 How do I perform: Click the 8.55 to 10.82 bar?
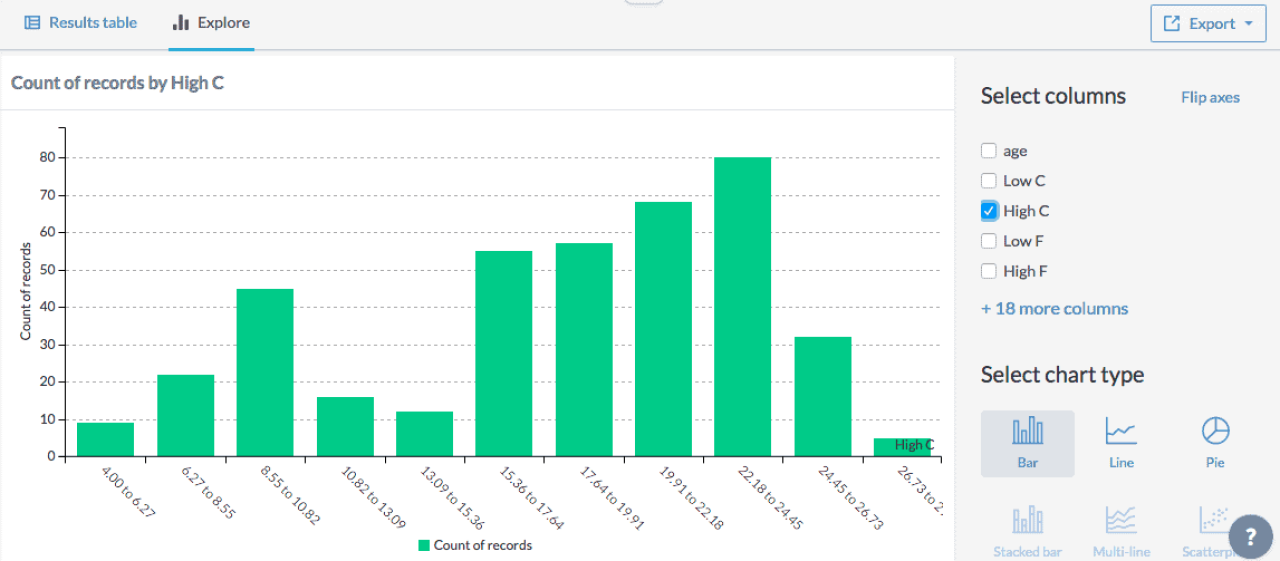265,373
